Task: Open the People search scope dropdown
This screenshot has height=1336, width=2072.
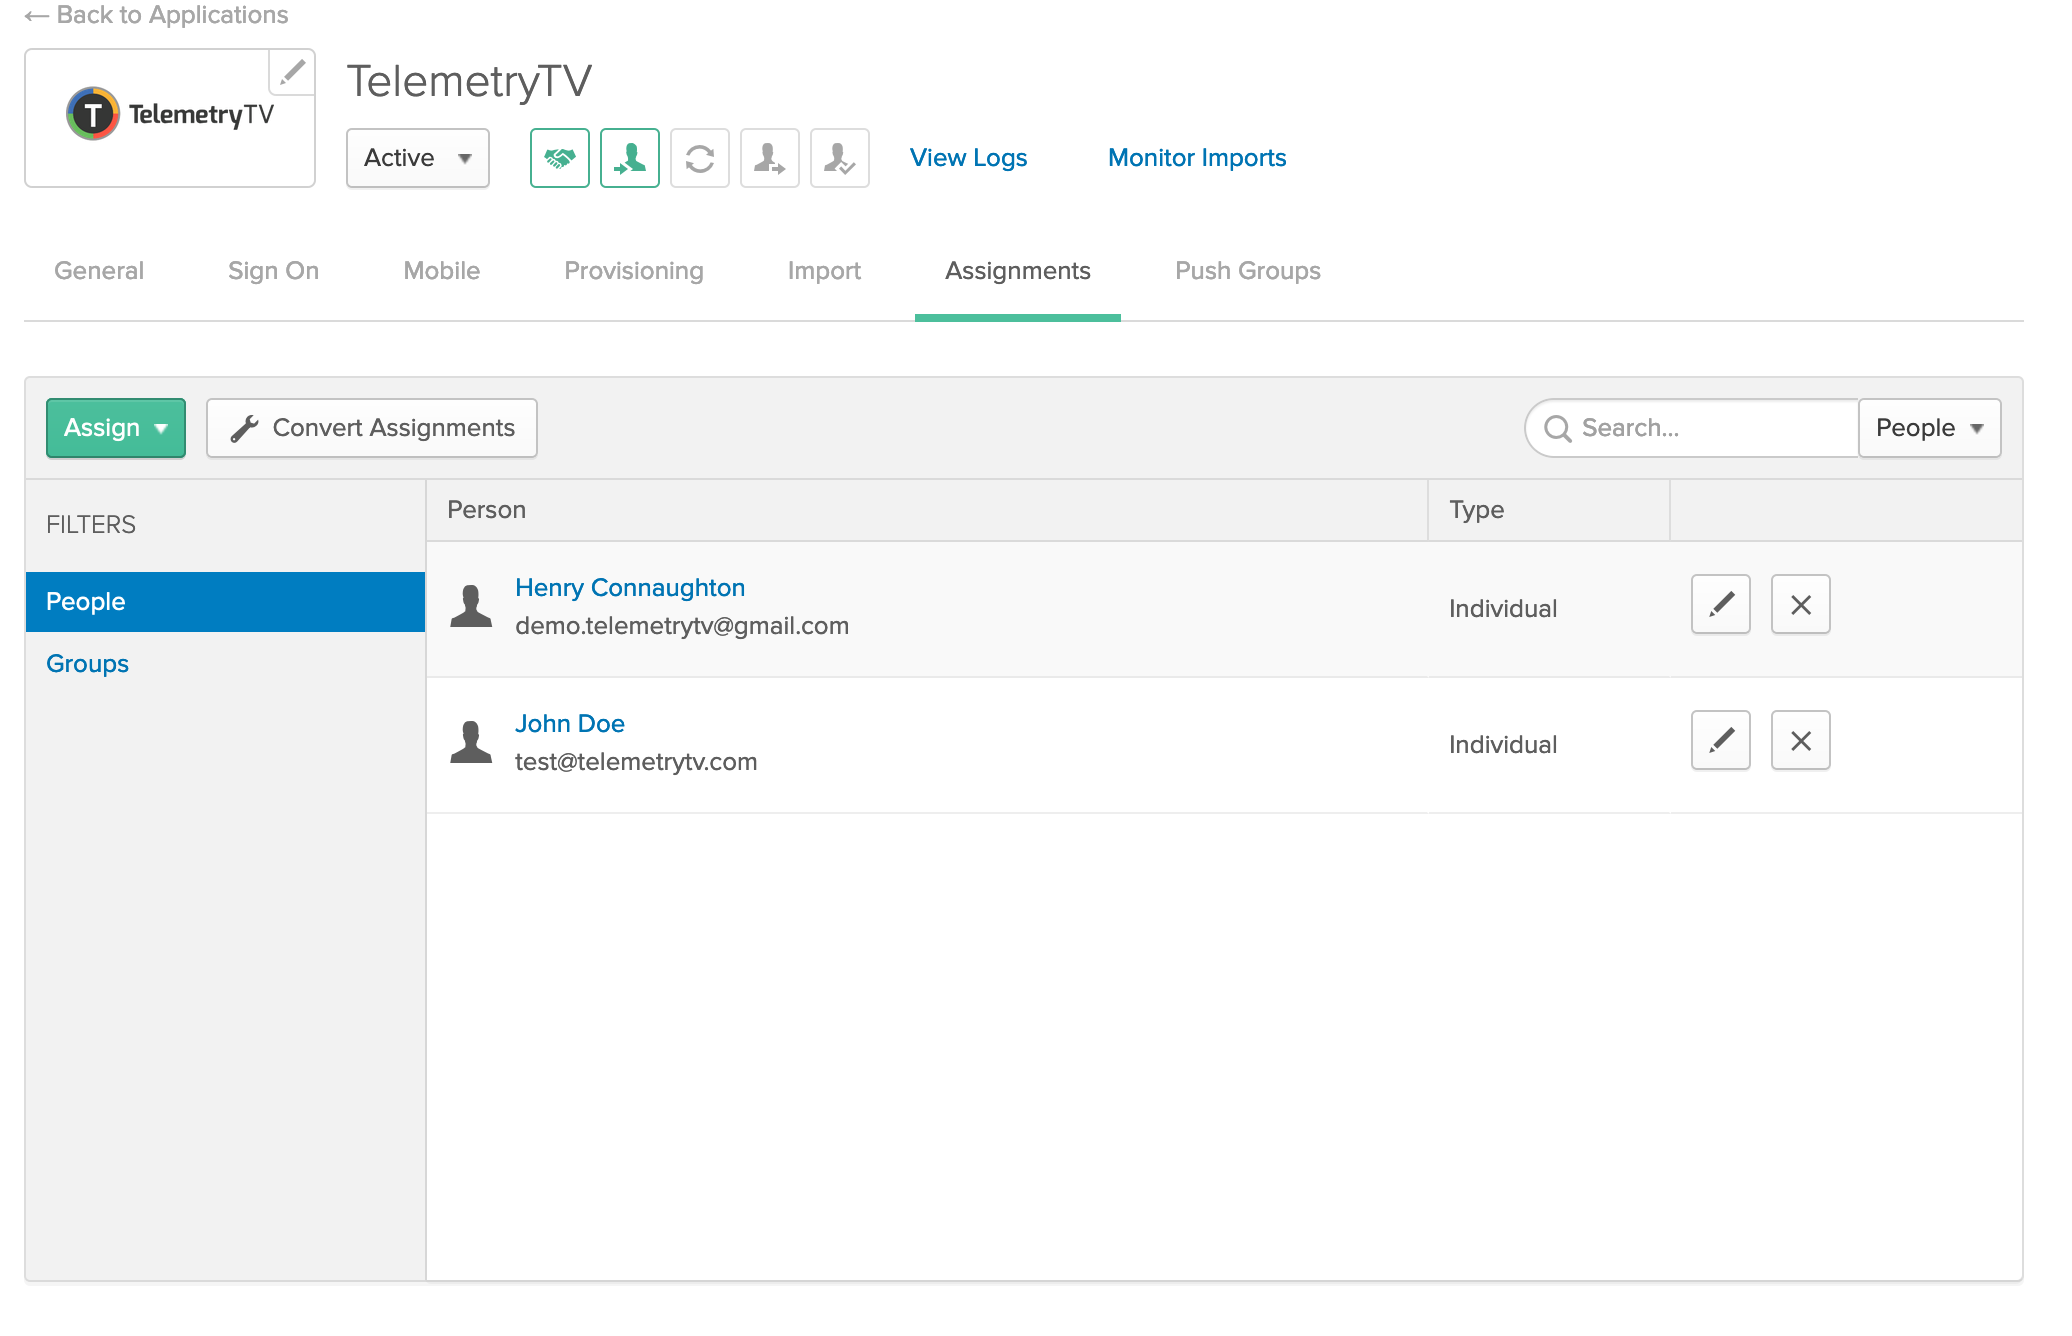Action: [1928, 428]
